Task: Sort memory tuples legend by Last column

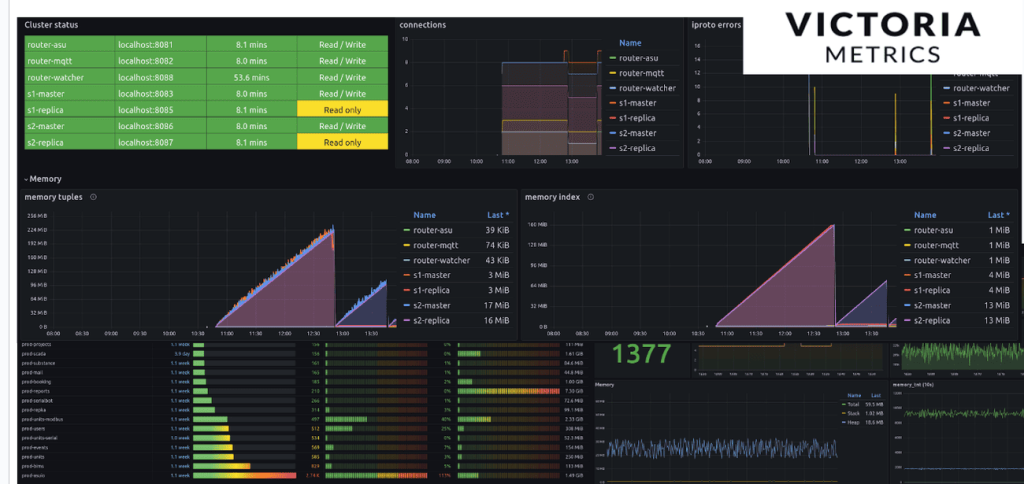Action: click(x=496, y=214)
